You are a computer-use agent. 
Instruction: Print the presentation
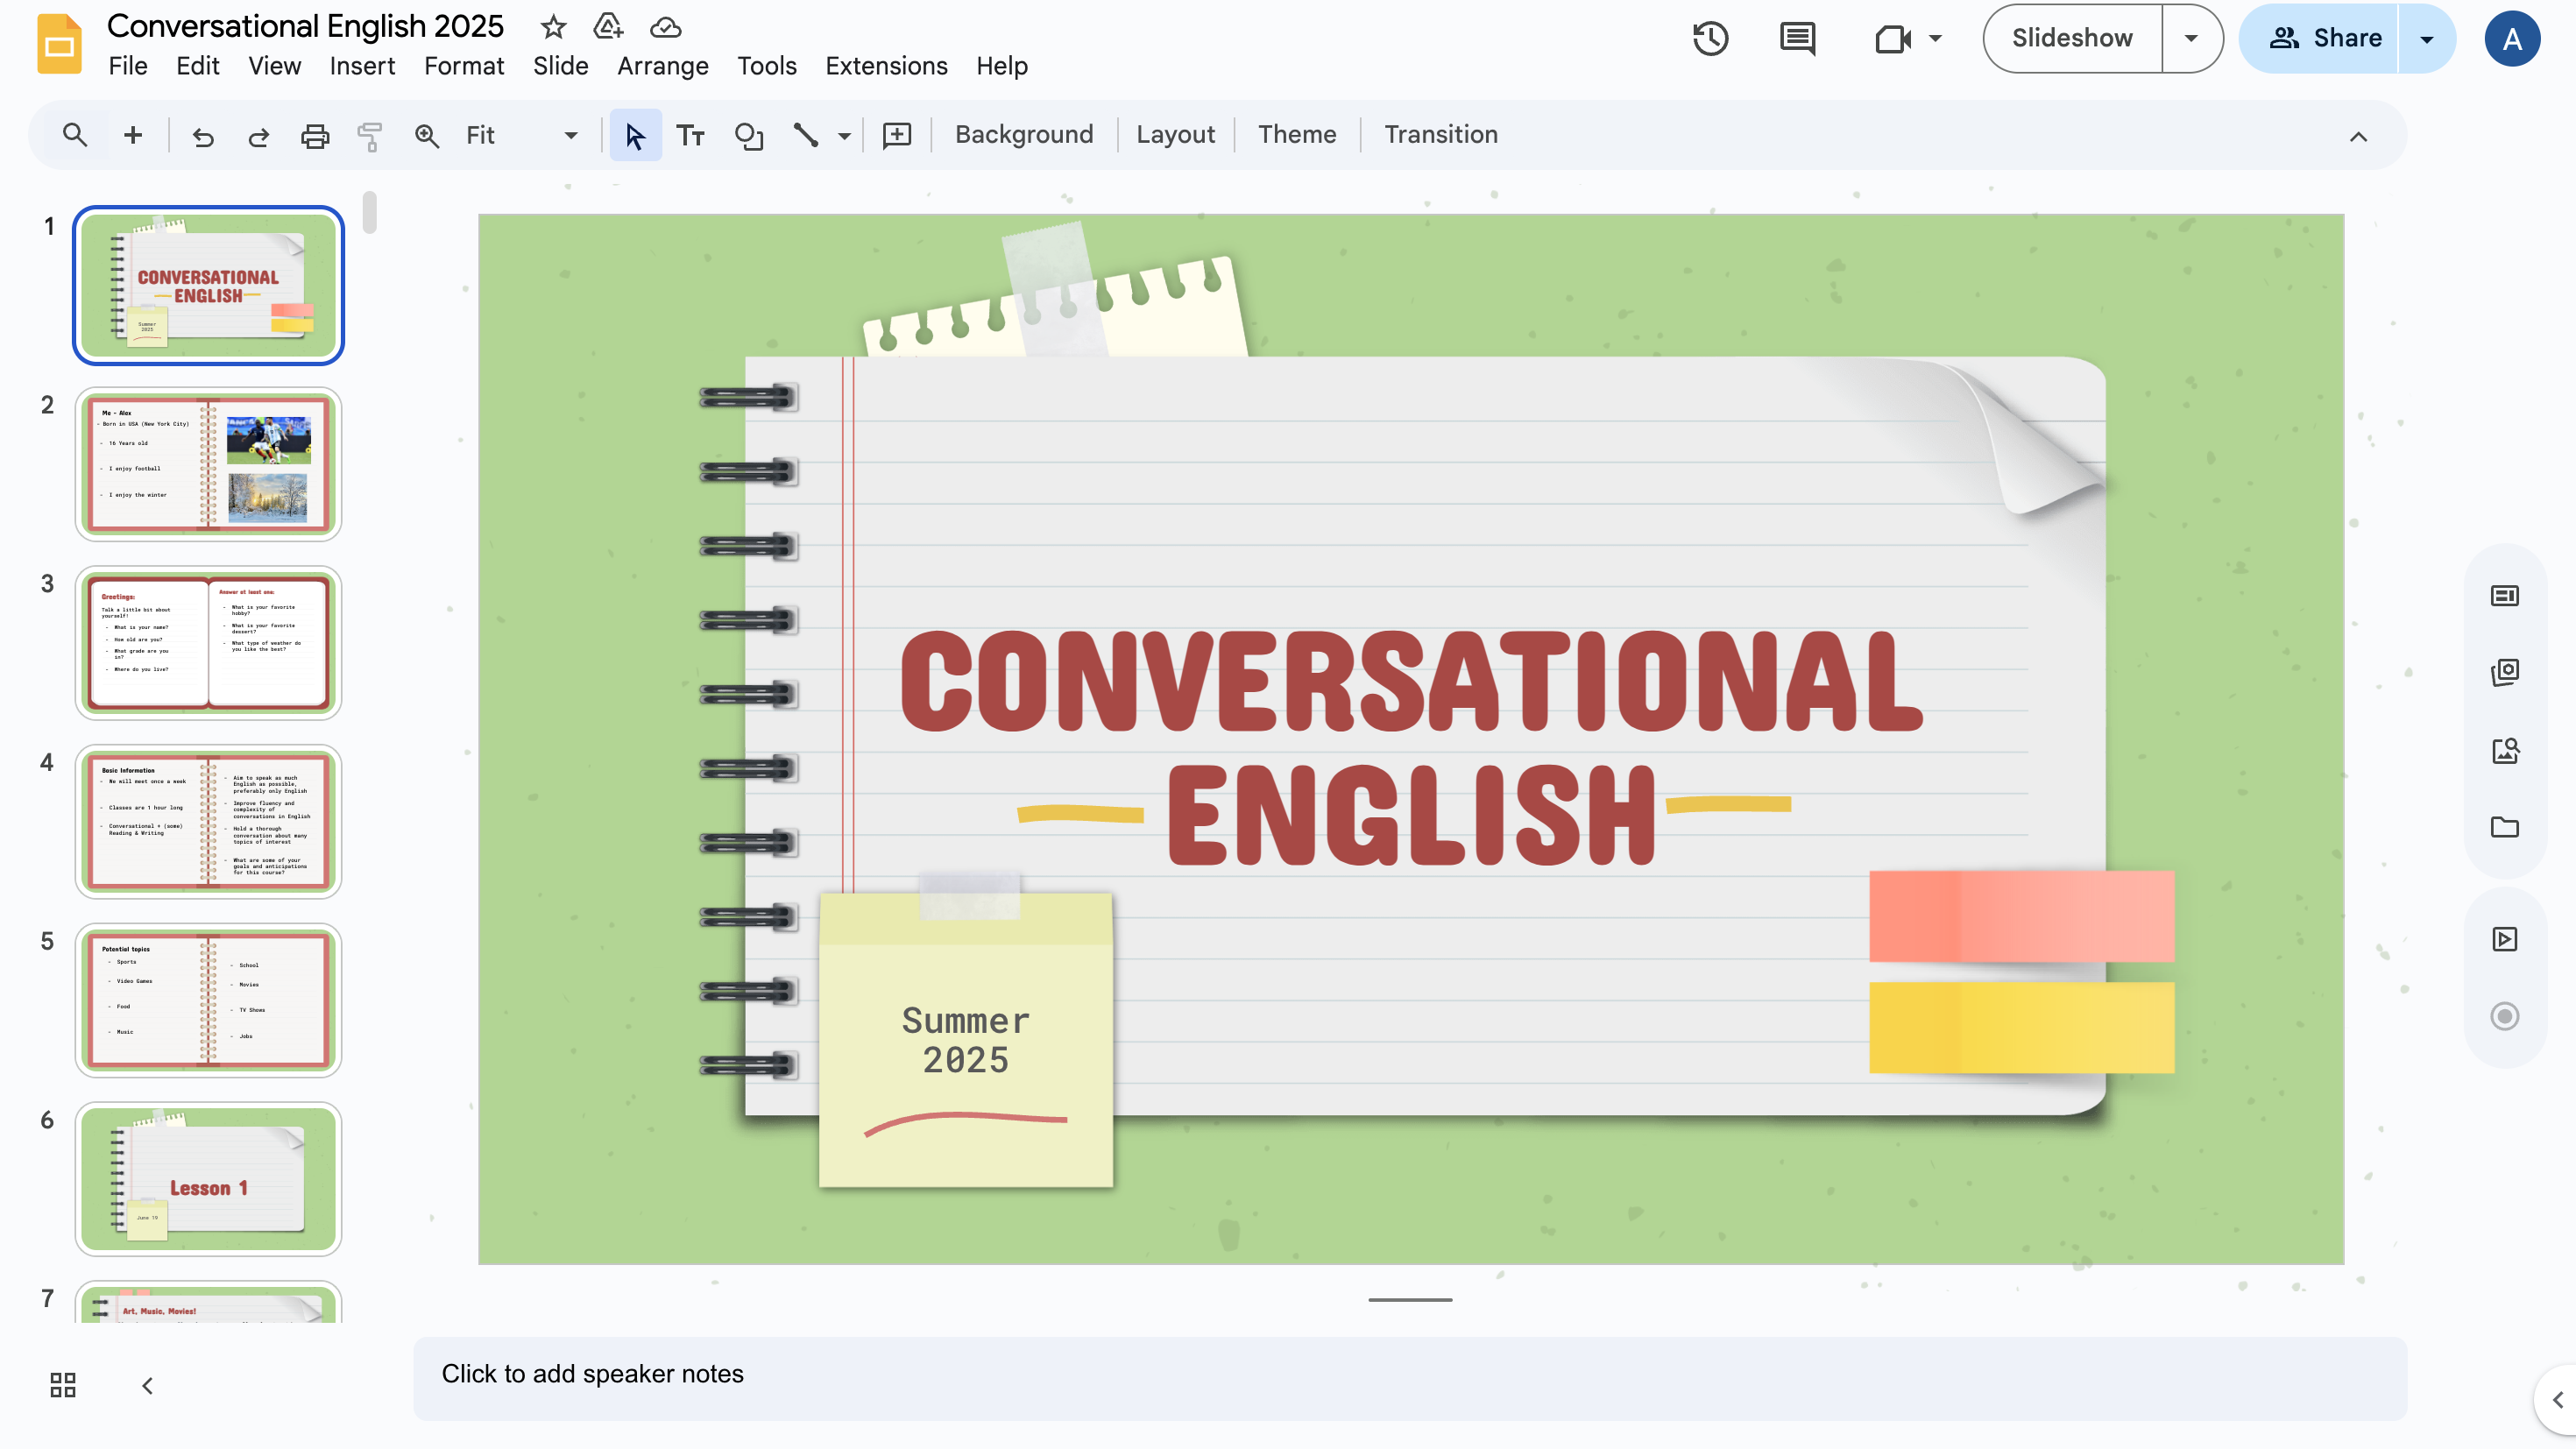315,134
